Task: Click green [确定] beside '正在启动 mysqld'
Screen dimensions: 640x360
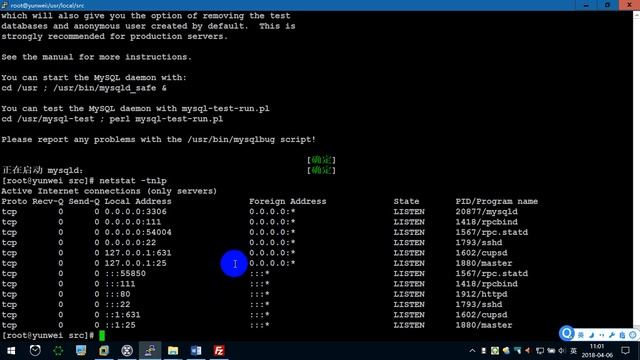Action: [x=321, y=170]
